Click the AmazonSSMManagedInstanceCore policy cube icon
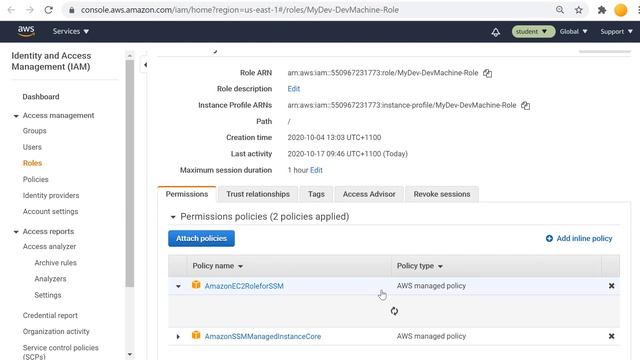Screen dimensions: 640x360 pyautogui.click(x=196, y=336)
